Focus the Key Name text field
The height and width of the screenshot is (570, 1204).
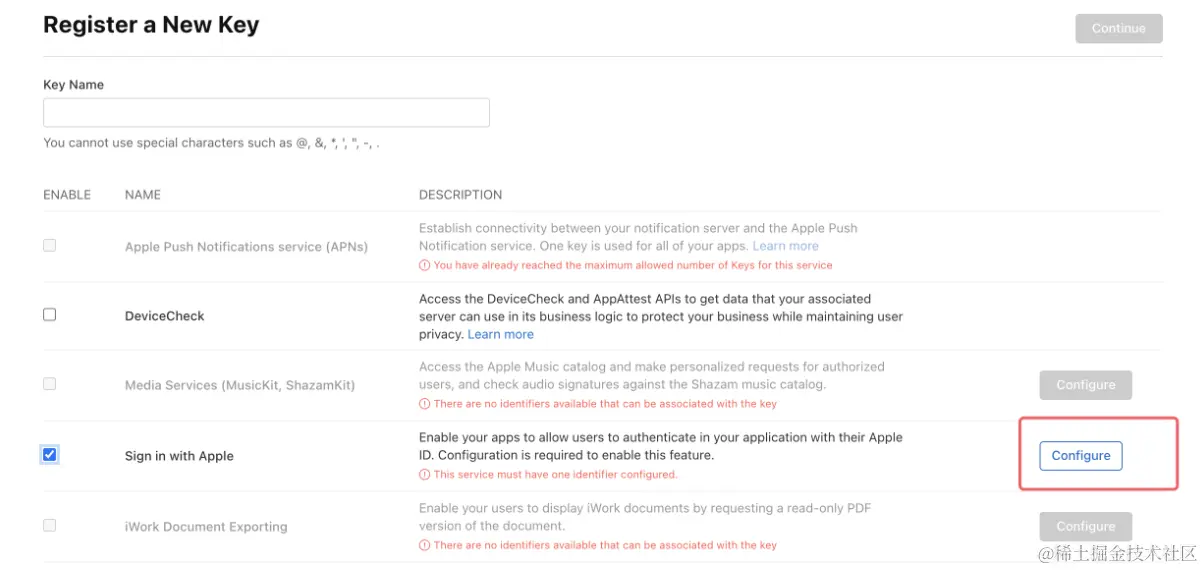[266, 112]
